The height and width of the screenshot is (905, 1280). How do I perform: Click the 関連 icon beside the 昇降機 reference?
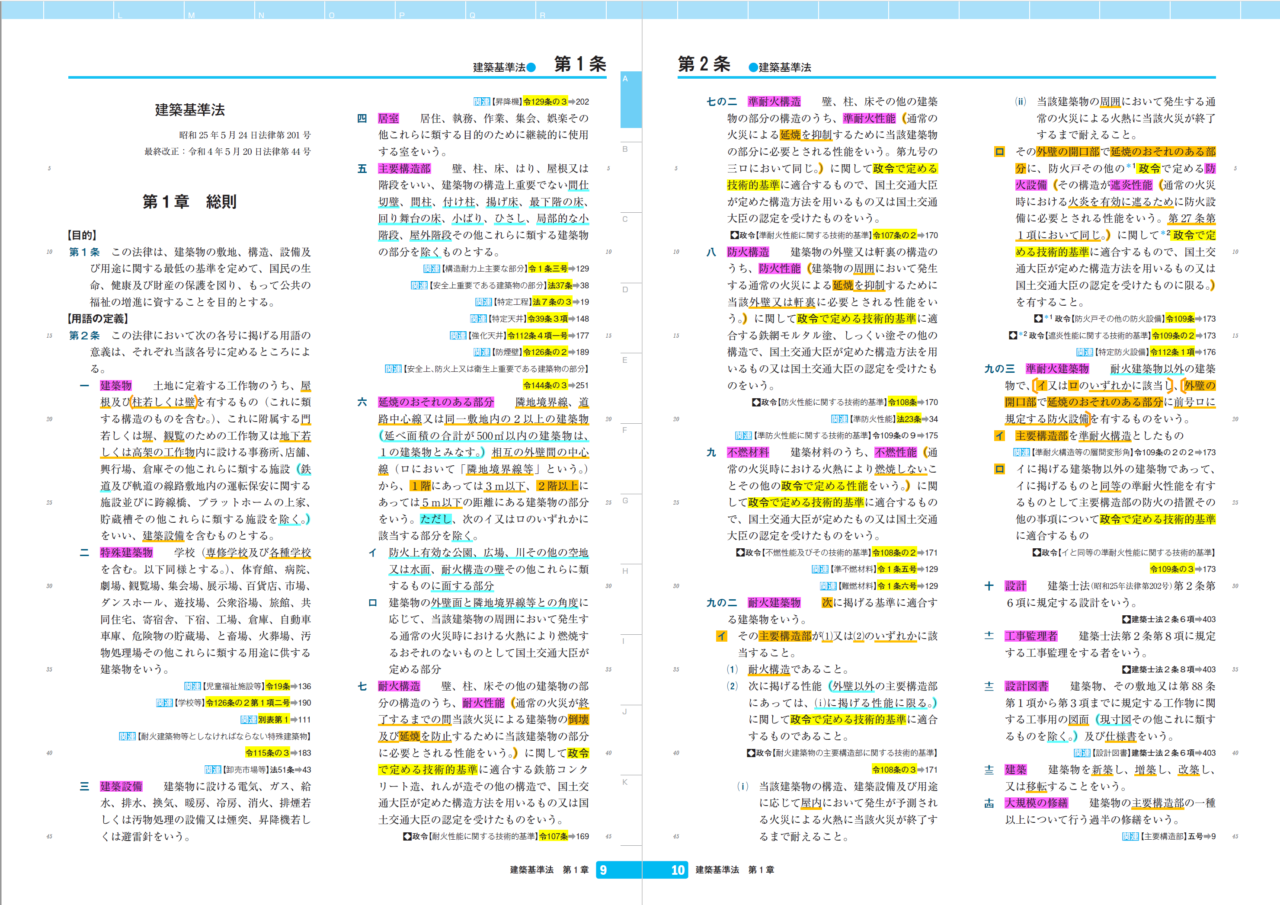point(481,100)
